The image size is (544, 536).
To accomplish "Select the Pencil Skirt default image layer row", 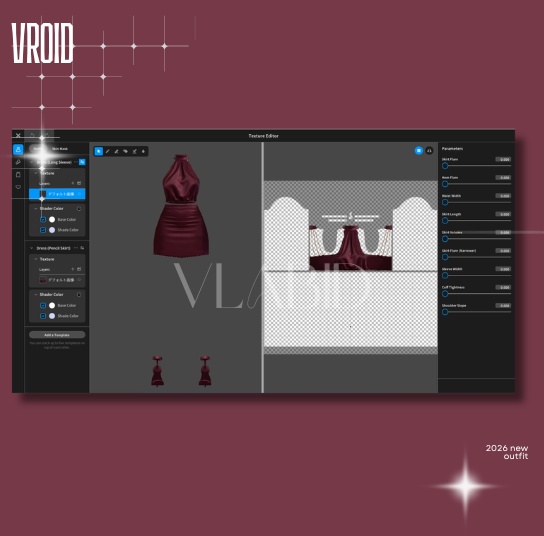I will click(x=57, y=280).
